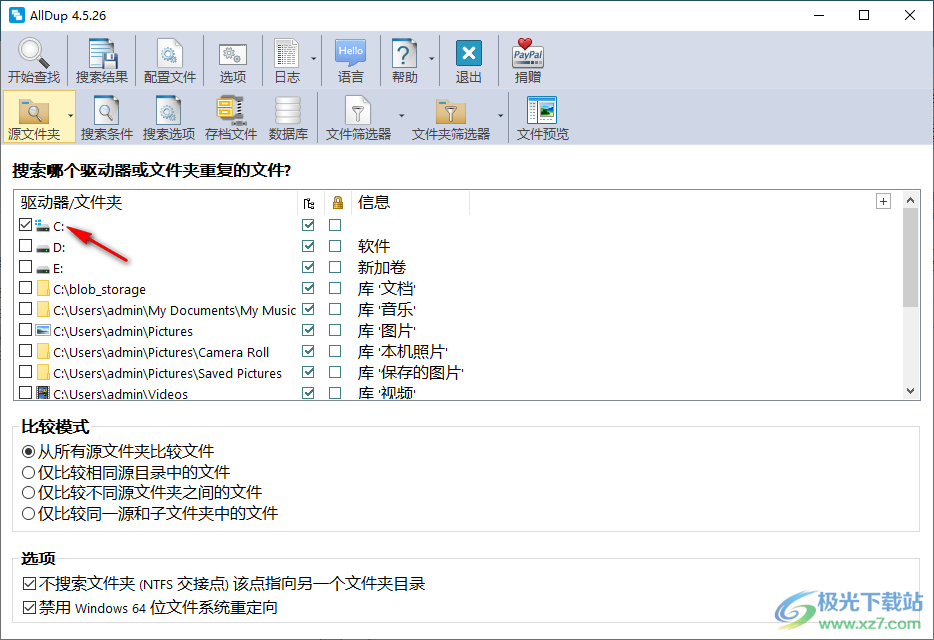Click the 退出 exit icon
The image size is (934, 640).
tap(469, 60)
